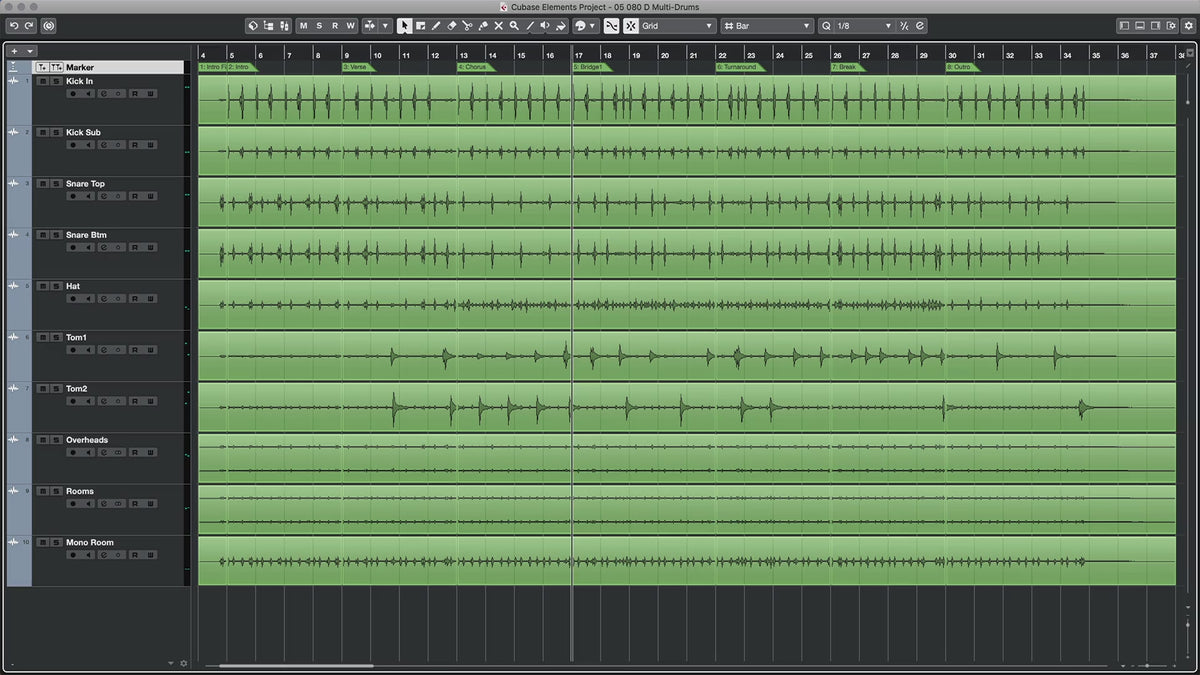Toggle the global Read automation R button
Image resolution: width=1200 pixels, height=675 pixels.
click(x=334, y=26)
